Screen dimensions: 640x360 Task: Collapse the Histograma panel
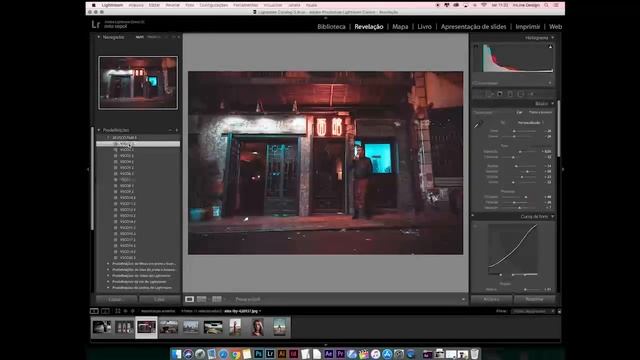(x=553, y=38)
